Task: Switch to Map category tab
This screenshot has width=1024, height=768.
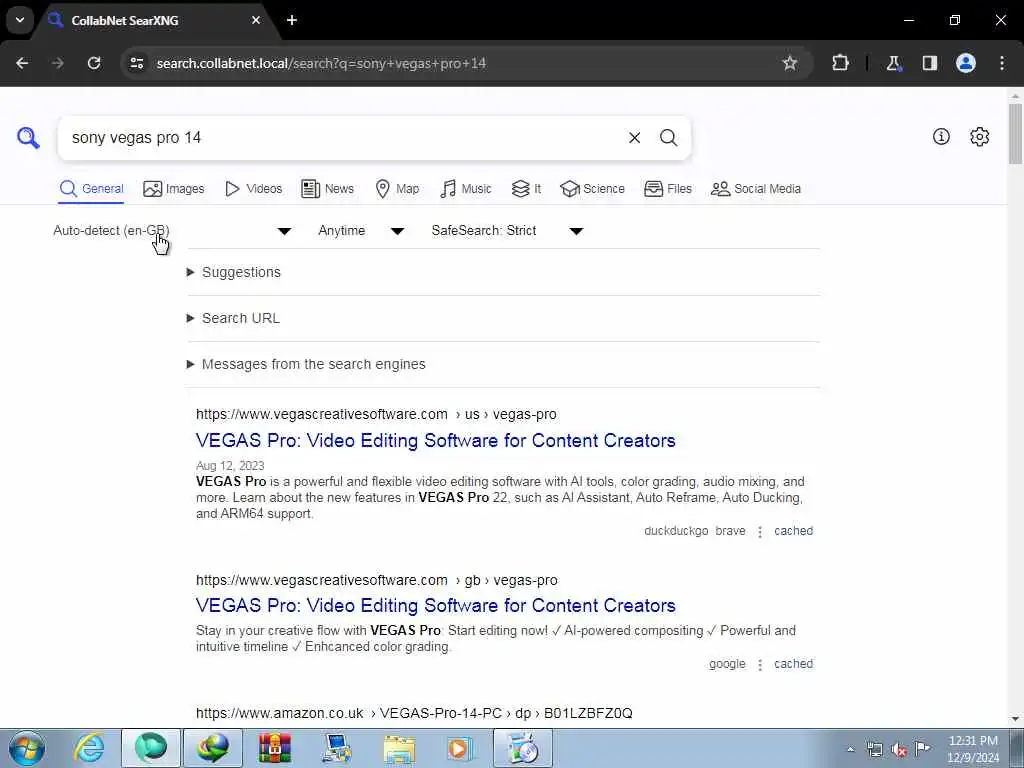Action: (x=397, y=189)
